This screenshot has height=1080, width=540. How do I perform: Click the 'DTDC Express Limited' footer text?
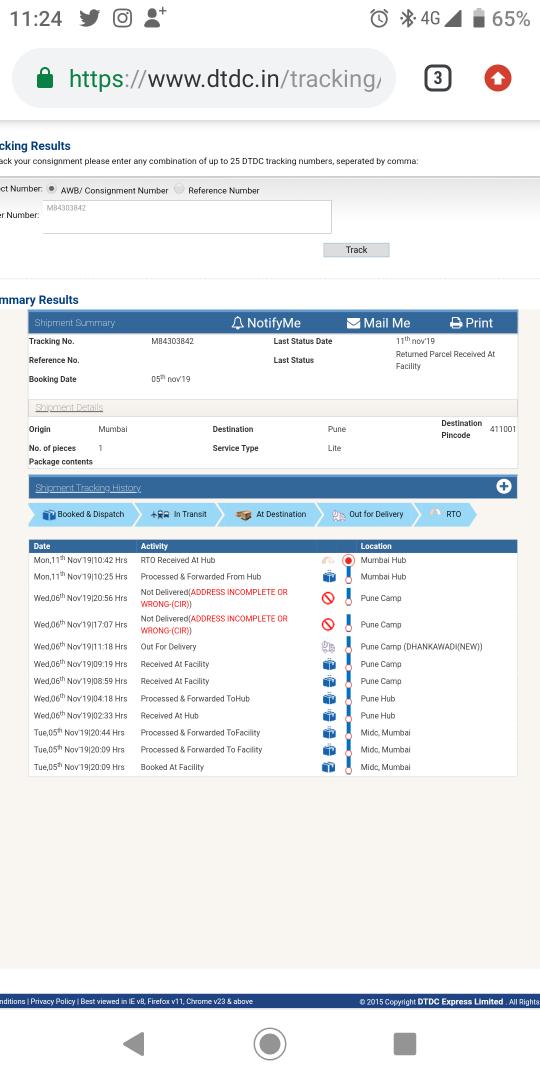[460, 1001]
